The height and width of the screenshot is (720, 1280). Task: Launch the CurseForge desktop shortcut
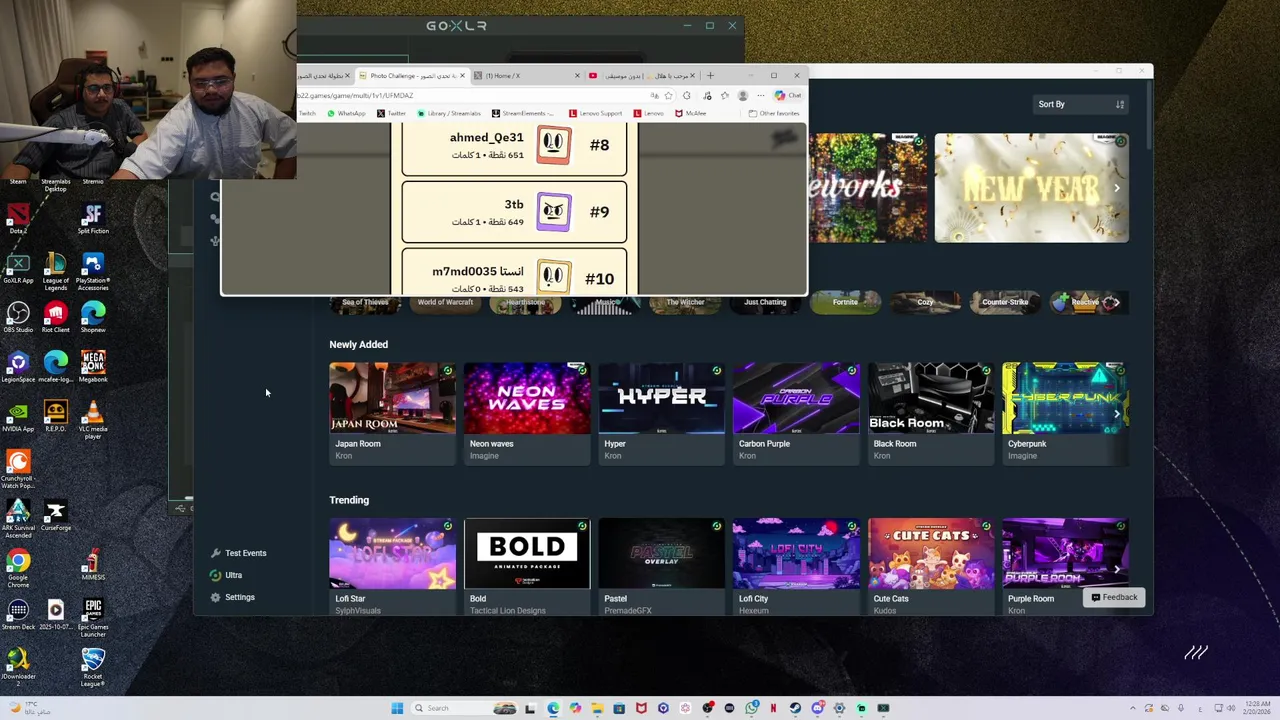(56, 516)
